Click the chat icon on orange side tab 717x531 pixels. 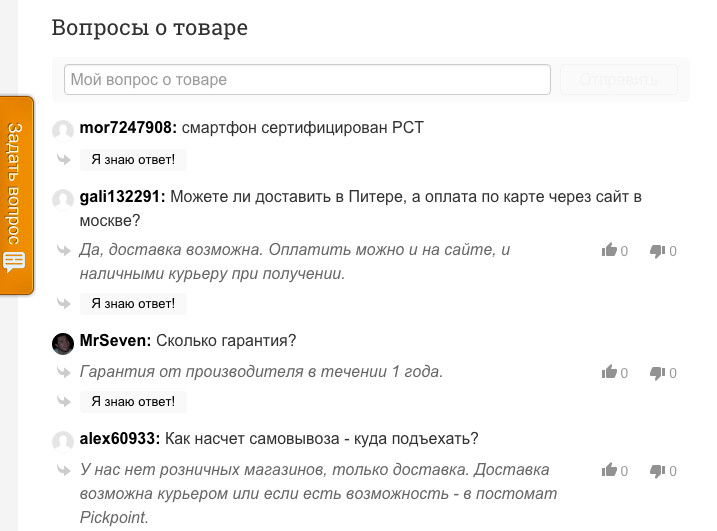(x=15, y=263)
